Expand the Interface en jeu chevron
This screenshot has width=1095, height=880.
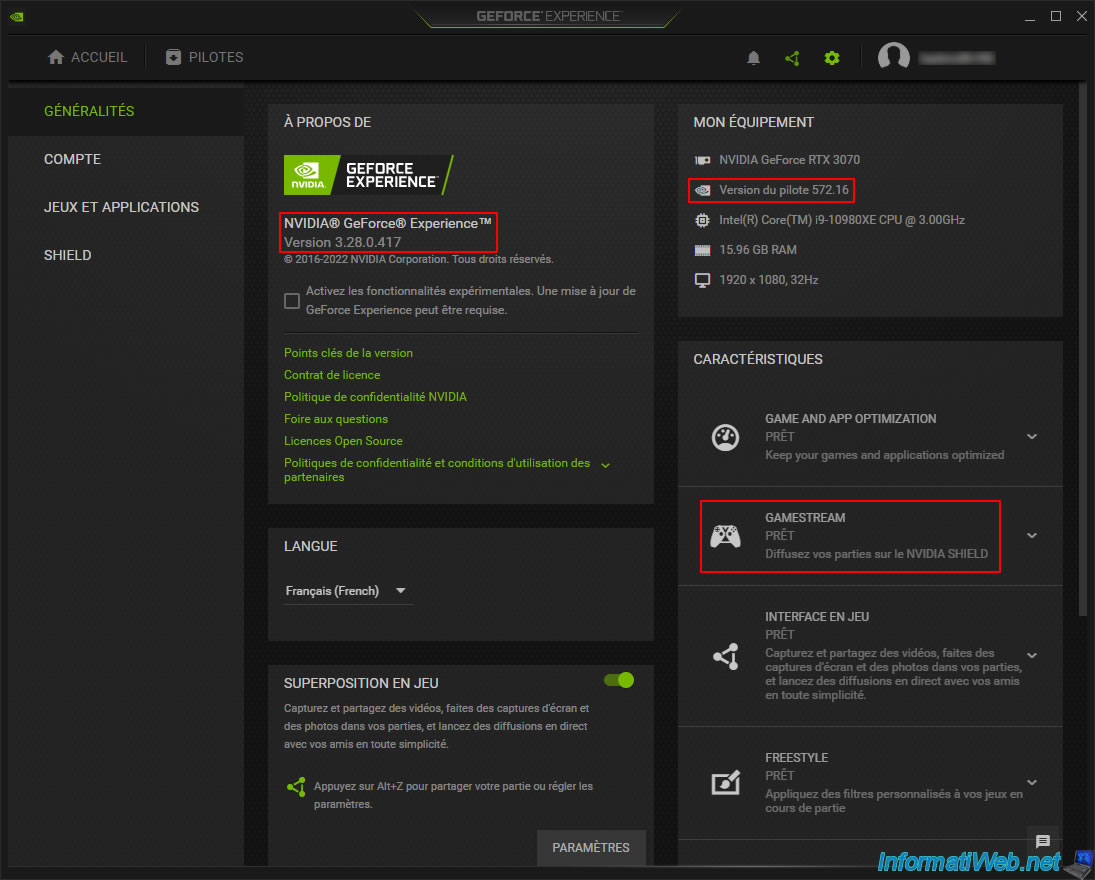coord(1031,655)
